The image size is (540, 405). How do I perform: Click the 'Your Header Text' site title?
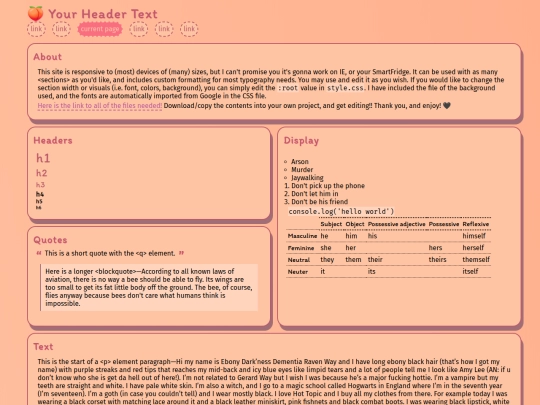click(x=103, y=14)
